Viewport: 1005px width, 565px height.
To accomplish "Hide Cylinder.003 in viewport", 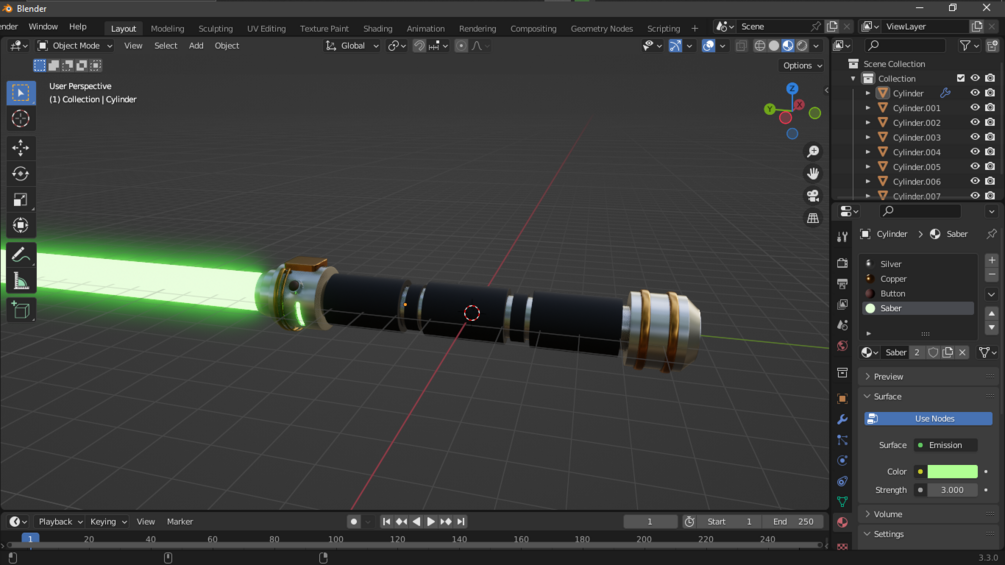I will (x=975, y=137).
